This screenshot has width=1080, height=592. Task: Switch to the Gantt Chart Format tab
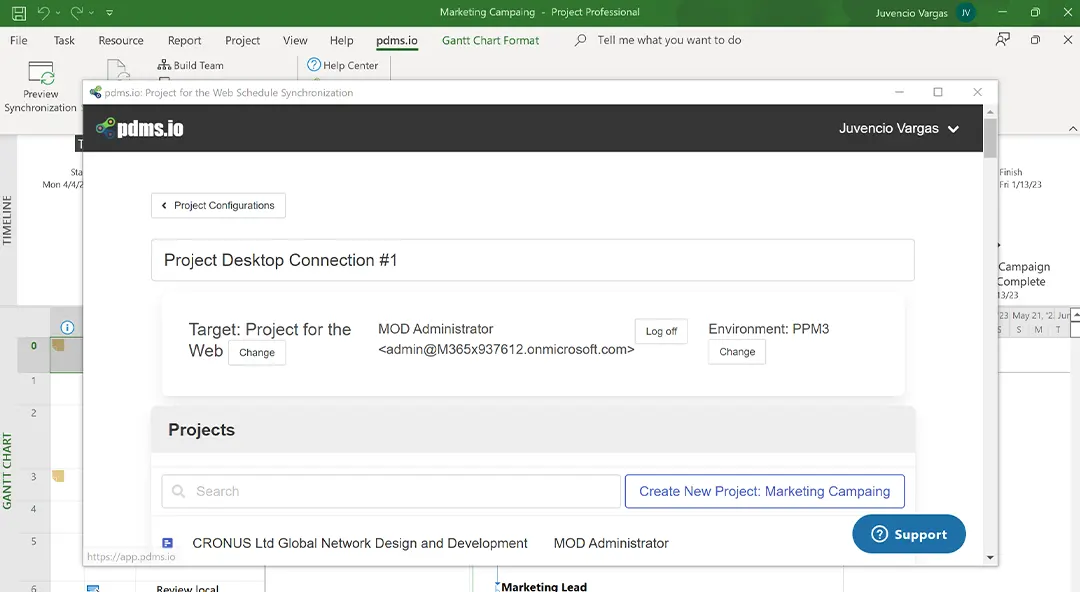490,41
